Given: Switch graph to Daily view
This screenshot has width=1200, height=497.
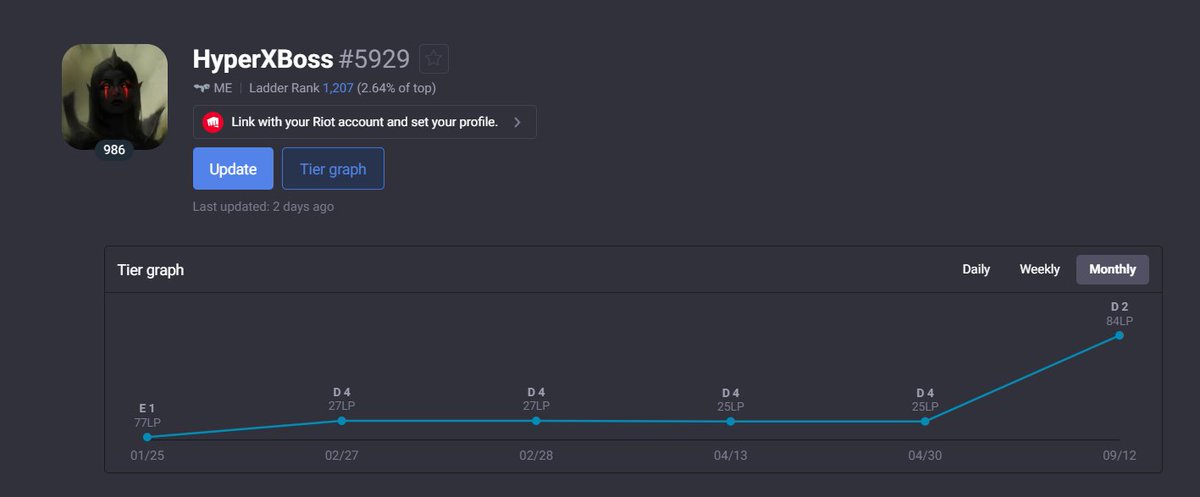Looking at the screenshot, I should 976,269.
